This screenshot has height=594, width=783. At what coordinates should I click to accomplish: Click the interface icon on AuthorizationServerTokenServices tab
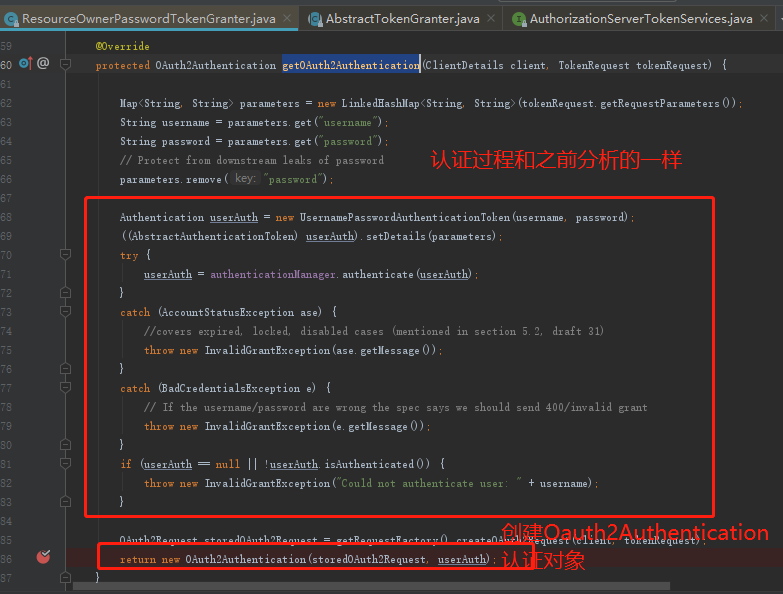click(x=519, y=19)
